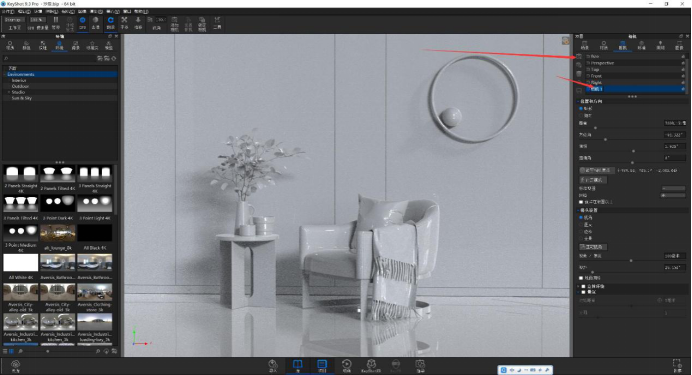Click Reset Camera in the ribbon
The image size is (692, 375).
click(188, 24)
